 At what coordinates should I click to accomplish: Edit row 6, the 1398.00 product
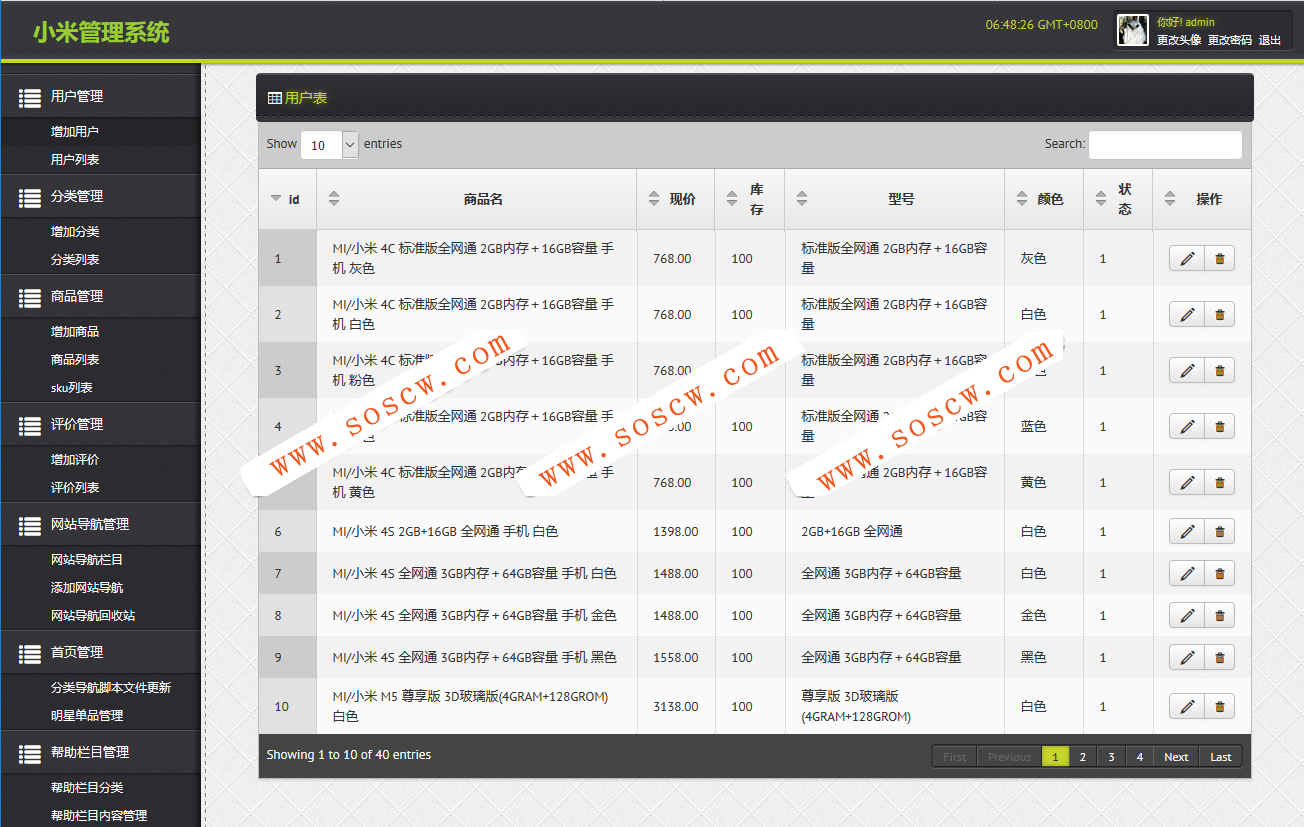[1187, 532]
